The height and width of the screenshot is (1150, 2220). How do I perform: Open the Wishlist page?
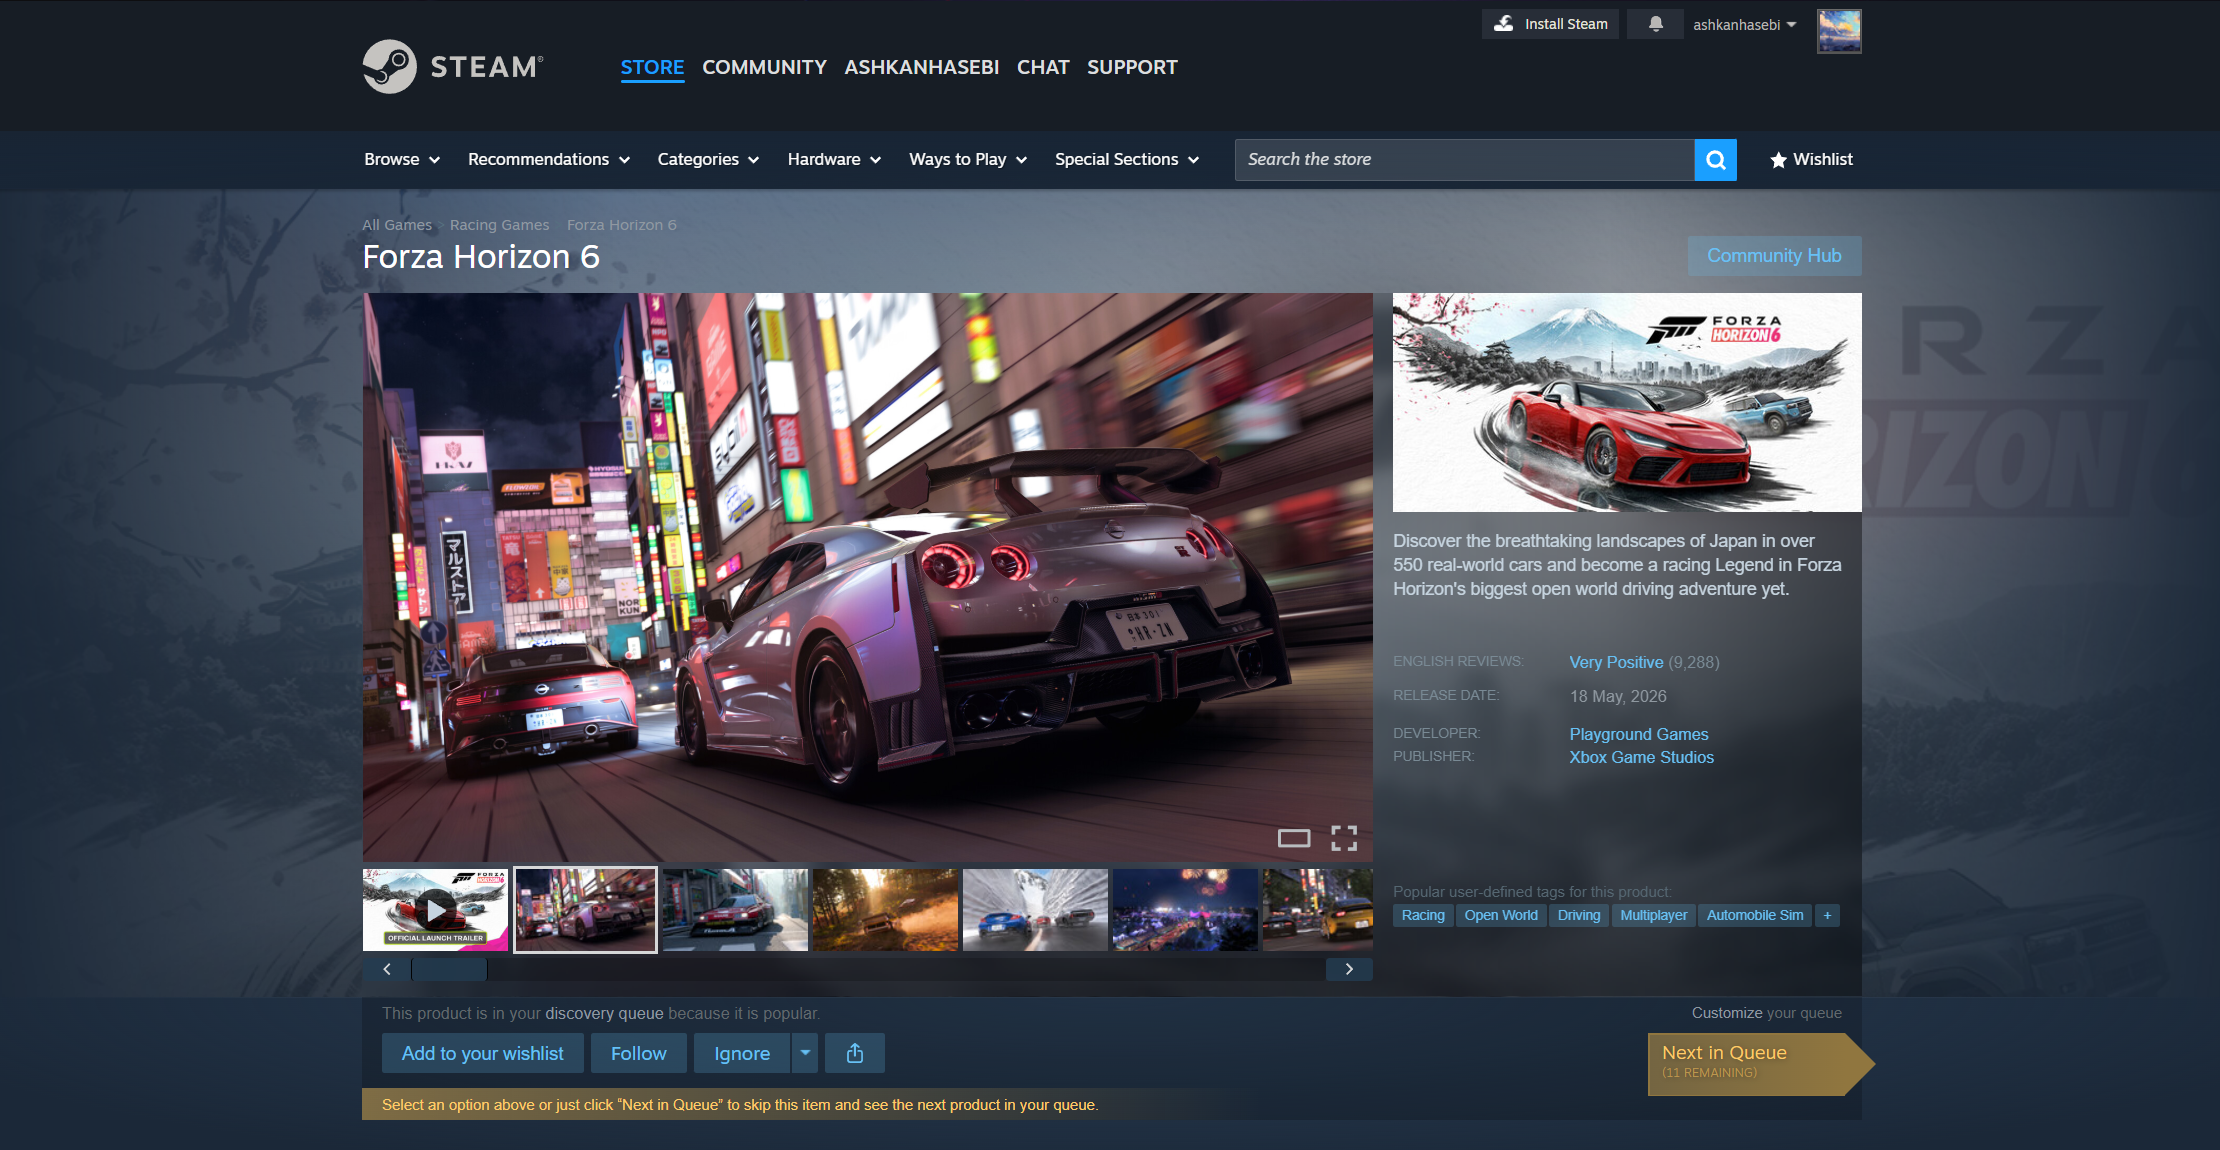point(1811,160)
